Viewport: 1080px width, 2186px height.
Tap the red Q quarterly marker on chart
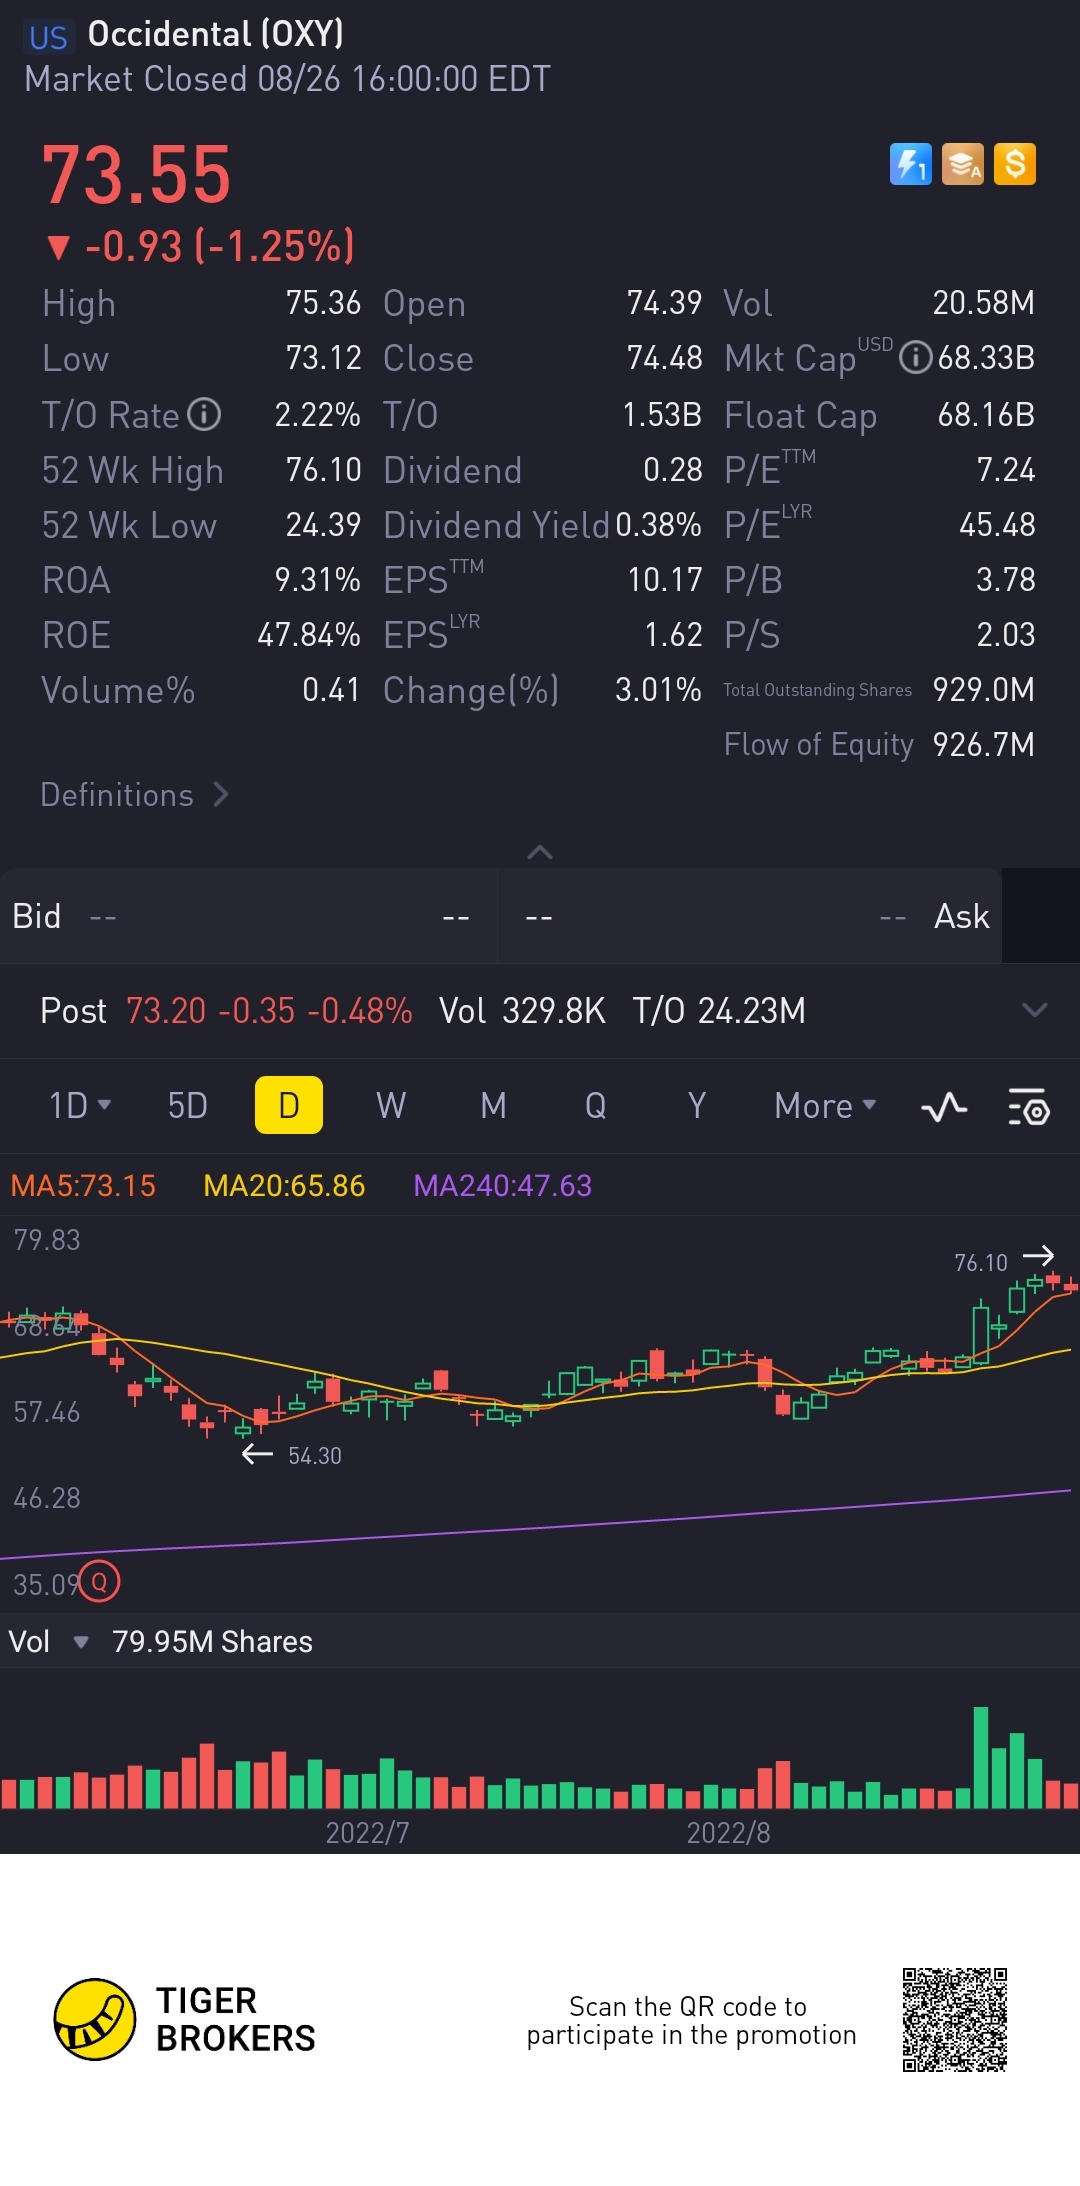[99, 1582]
